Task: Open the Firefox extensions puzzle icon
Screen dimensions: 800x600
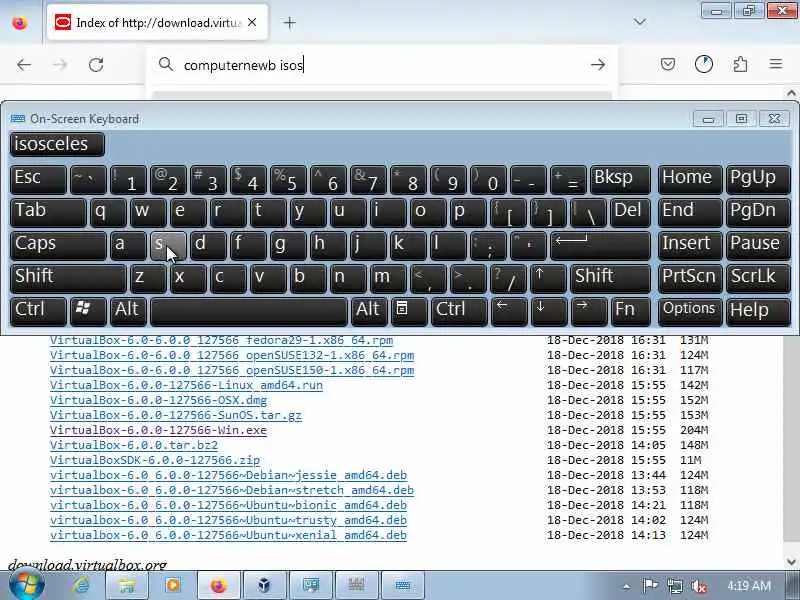Action: point(740,64)
